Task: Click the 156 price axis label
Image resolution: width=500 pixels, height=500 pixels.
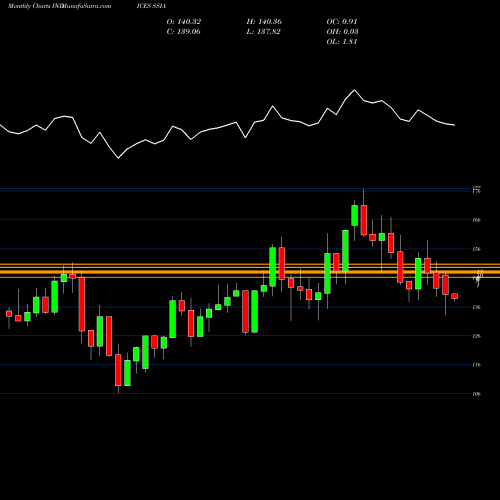Action: (477, 249)
